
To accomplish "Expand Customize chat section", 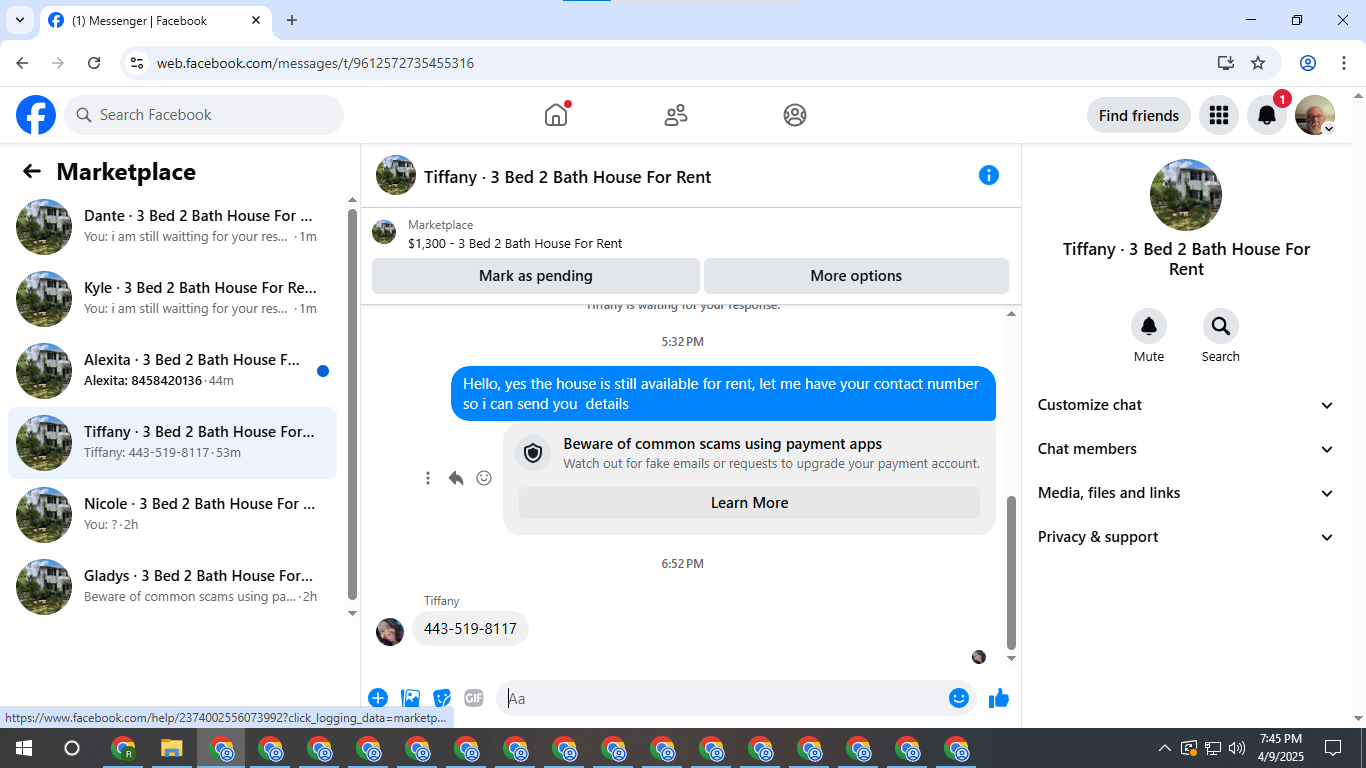I will (x=1186, y=405).
